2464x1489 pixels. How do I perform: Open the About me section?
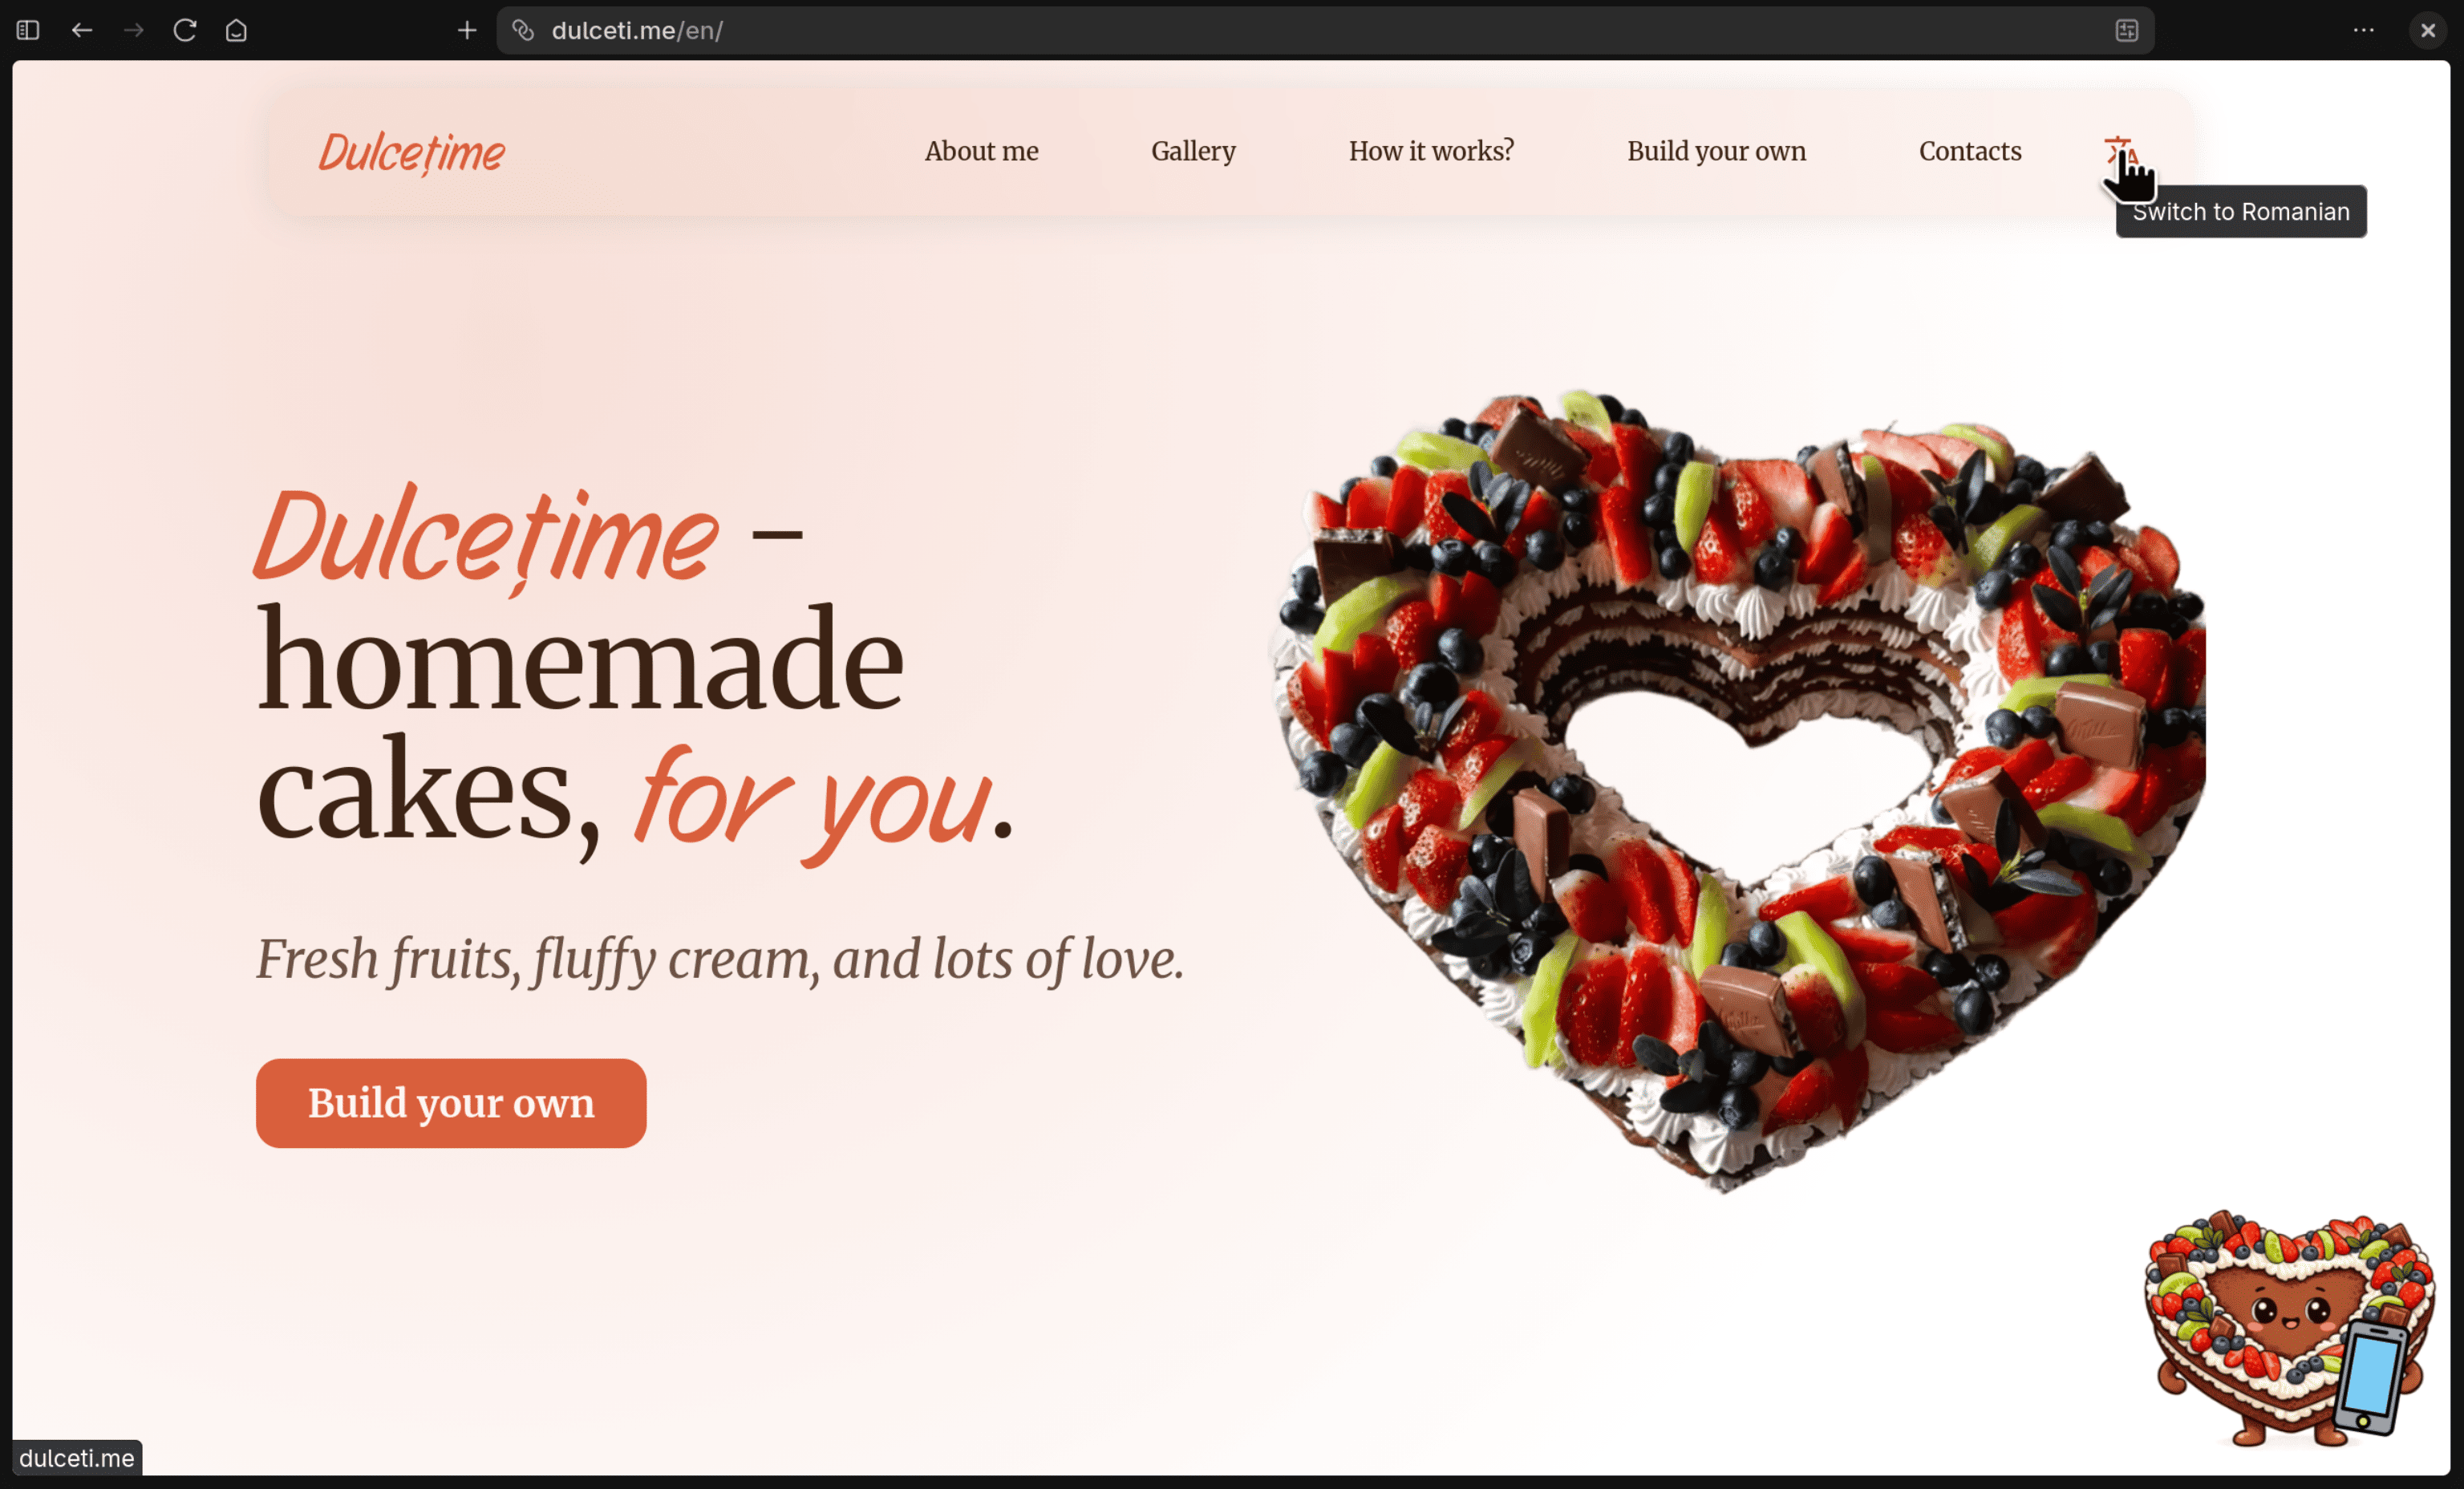pyautogui.click(x=981, y=151)
